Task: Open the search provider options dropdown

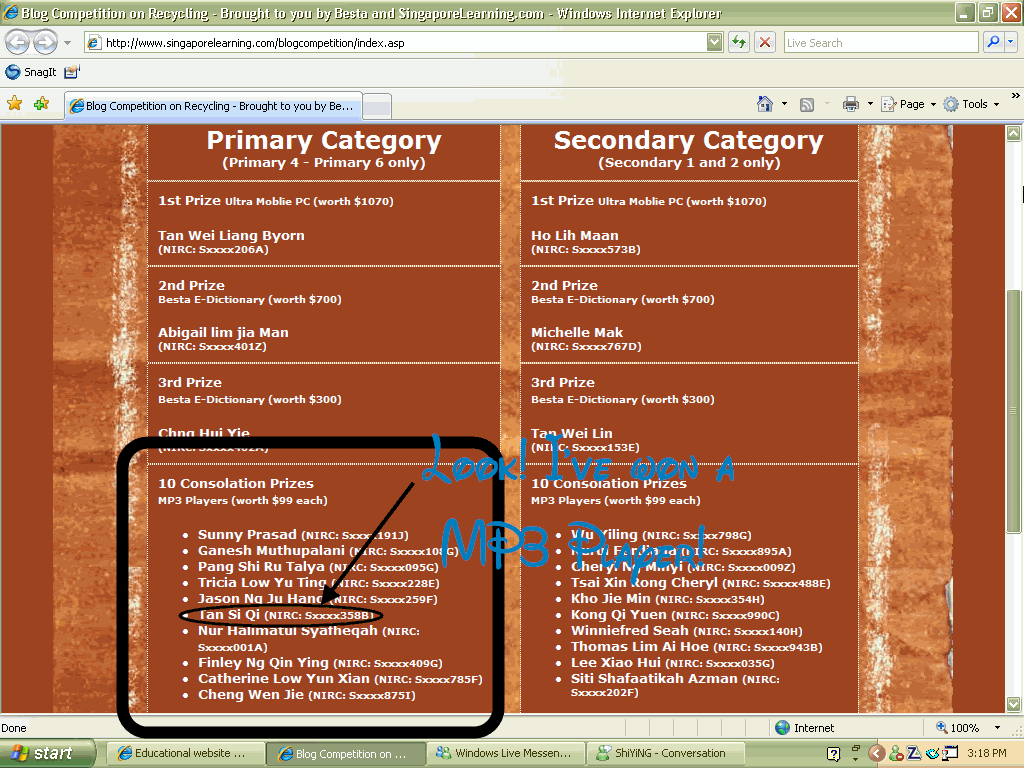Action: coord(1011,42)
